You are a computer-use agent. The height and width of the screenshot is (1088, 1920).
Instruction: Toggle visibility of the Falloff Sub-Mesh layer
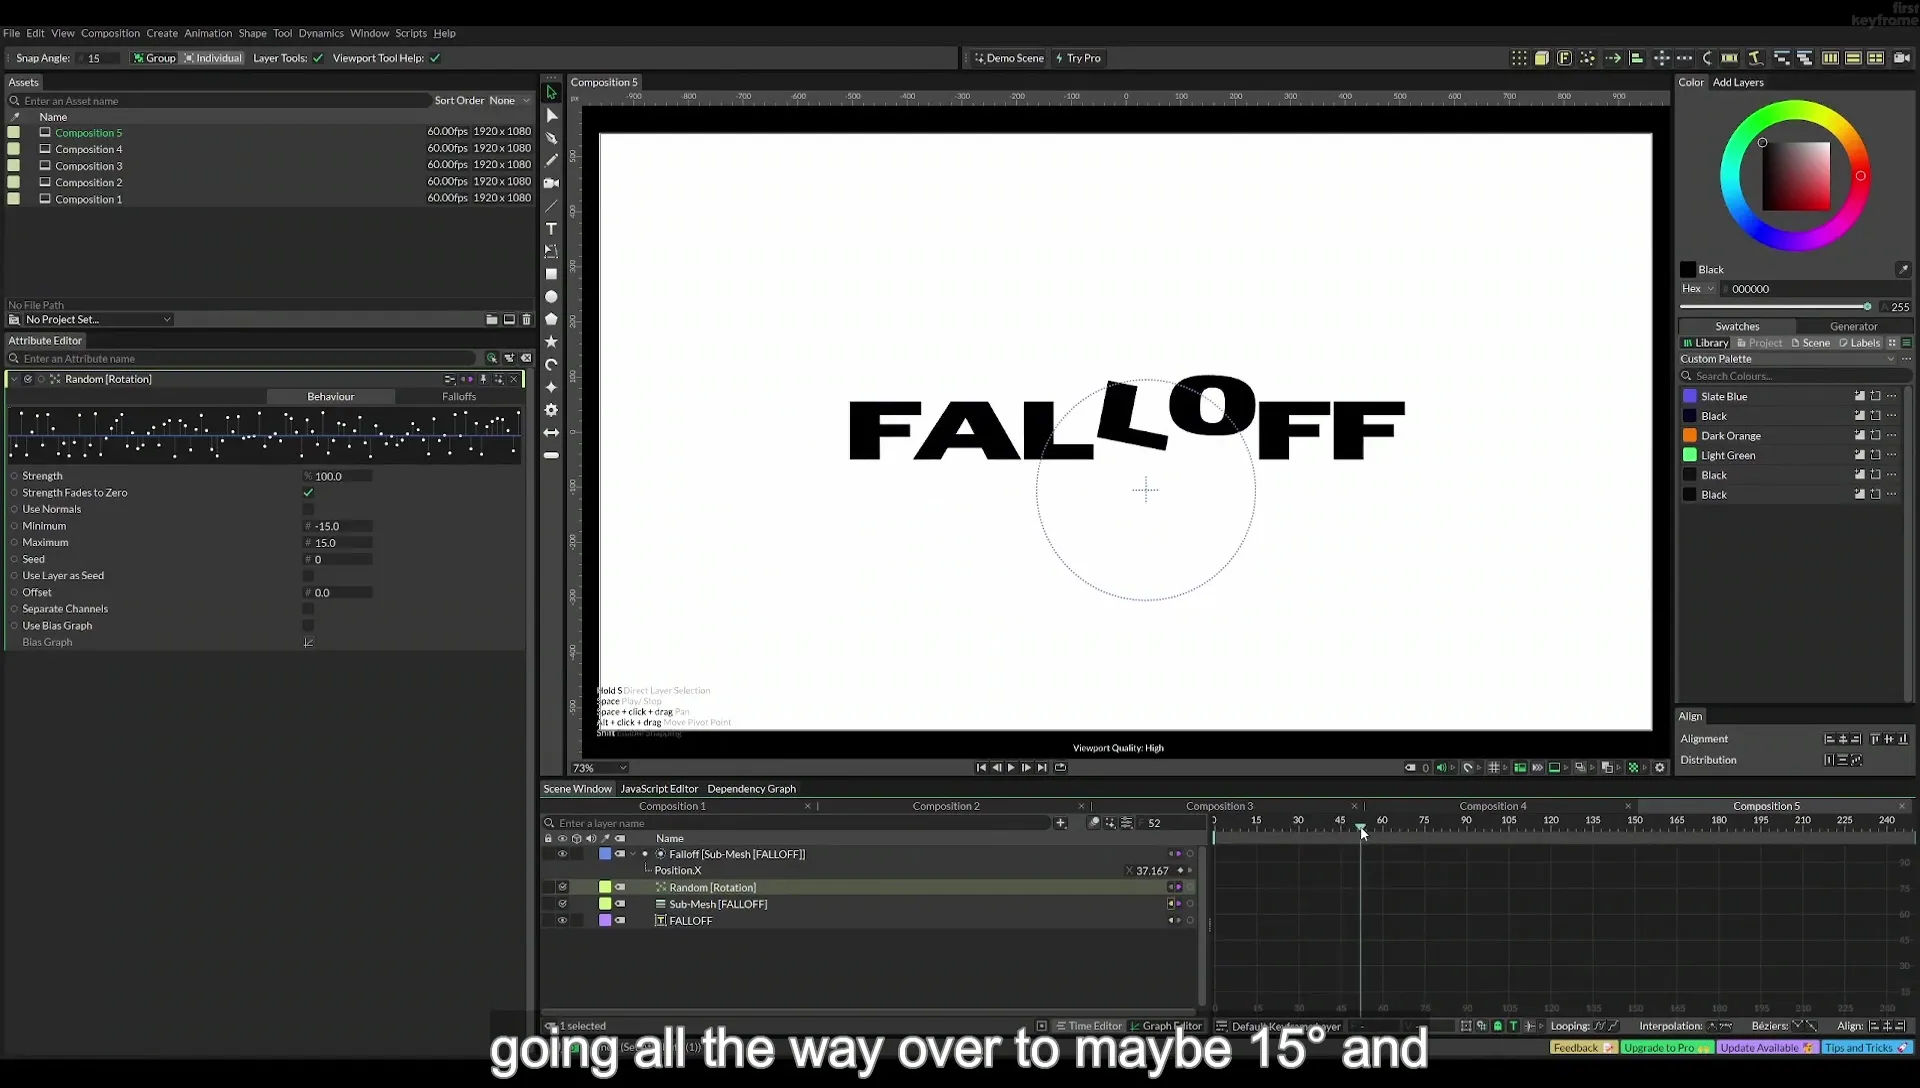(x=562, y=854)
